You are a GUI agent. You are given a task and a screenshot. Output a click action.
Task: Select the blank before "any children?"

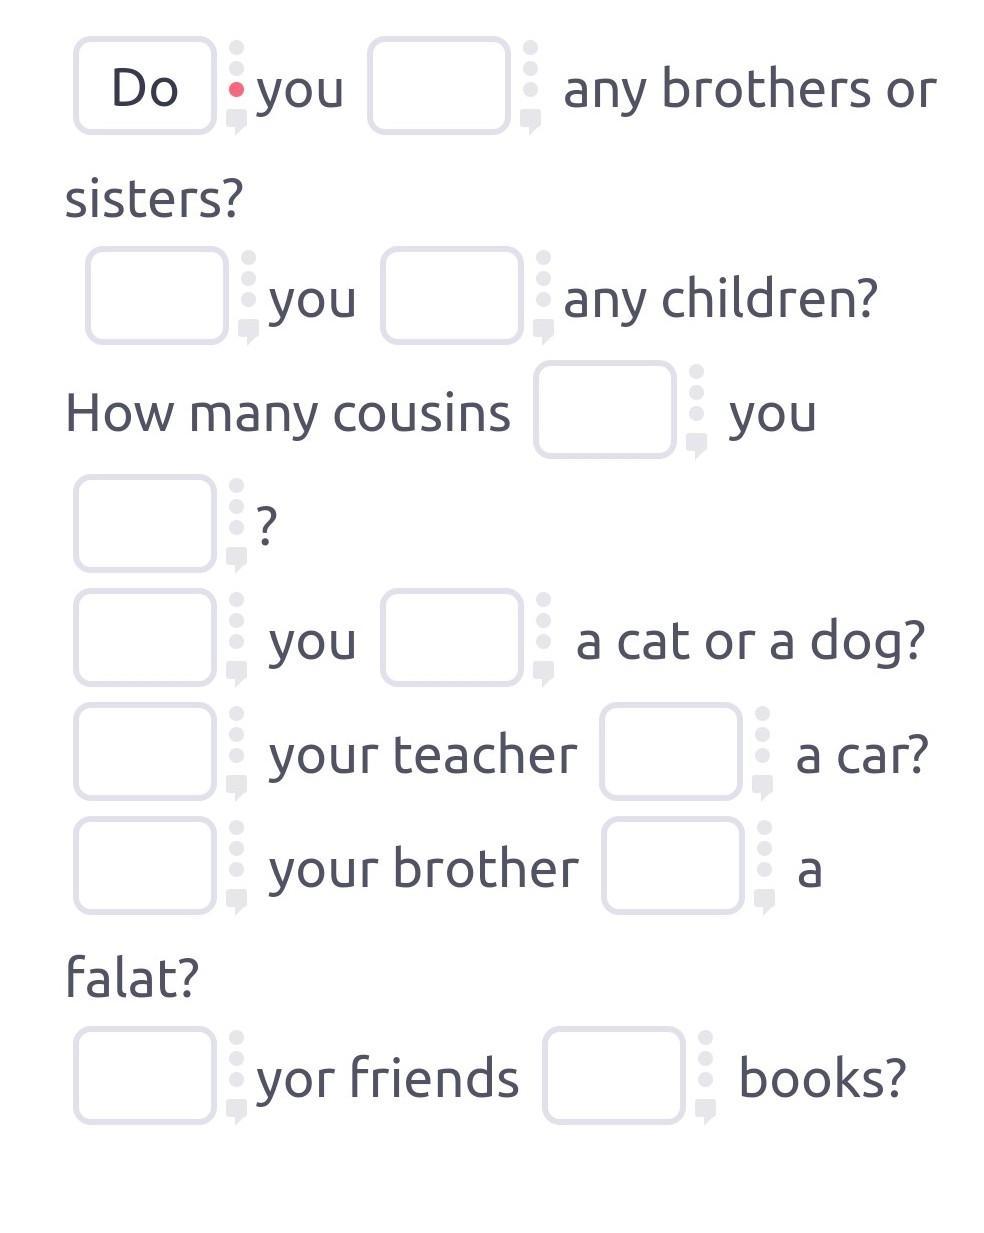pos(452,296)
